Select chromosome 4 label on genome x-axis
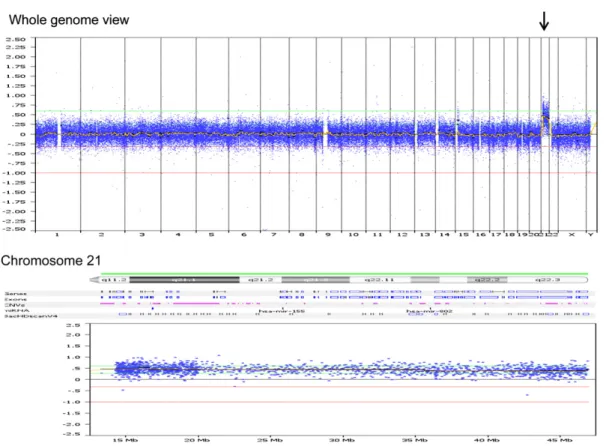615x446 pixels. (178, 235)
